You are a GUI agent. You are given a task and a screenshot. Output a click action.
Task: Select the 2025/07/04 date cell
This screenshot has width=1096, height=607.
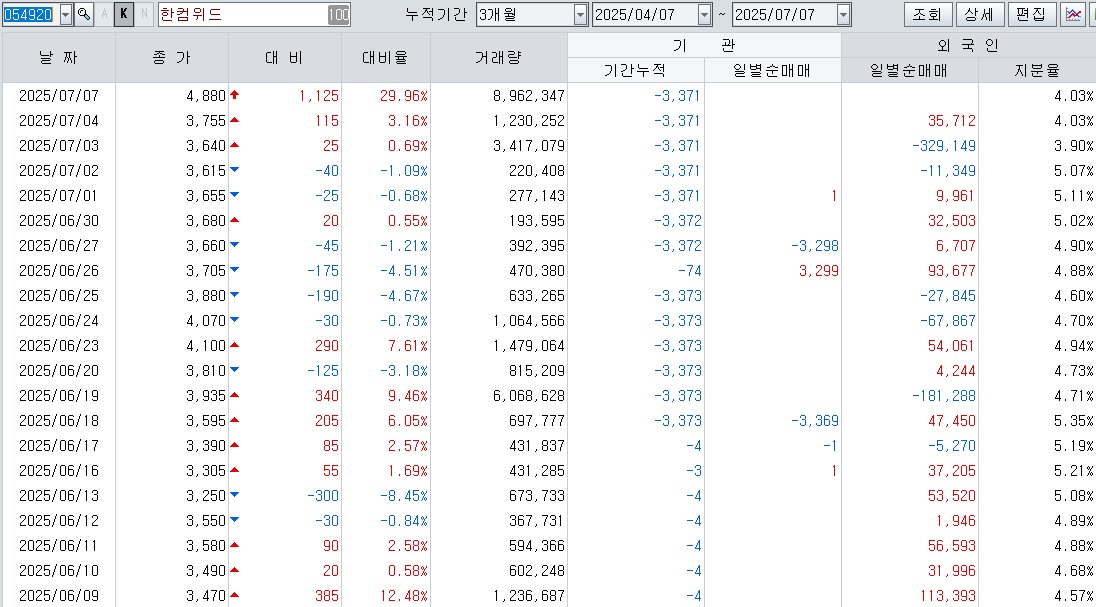59,121
